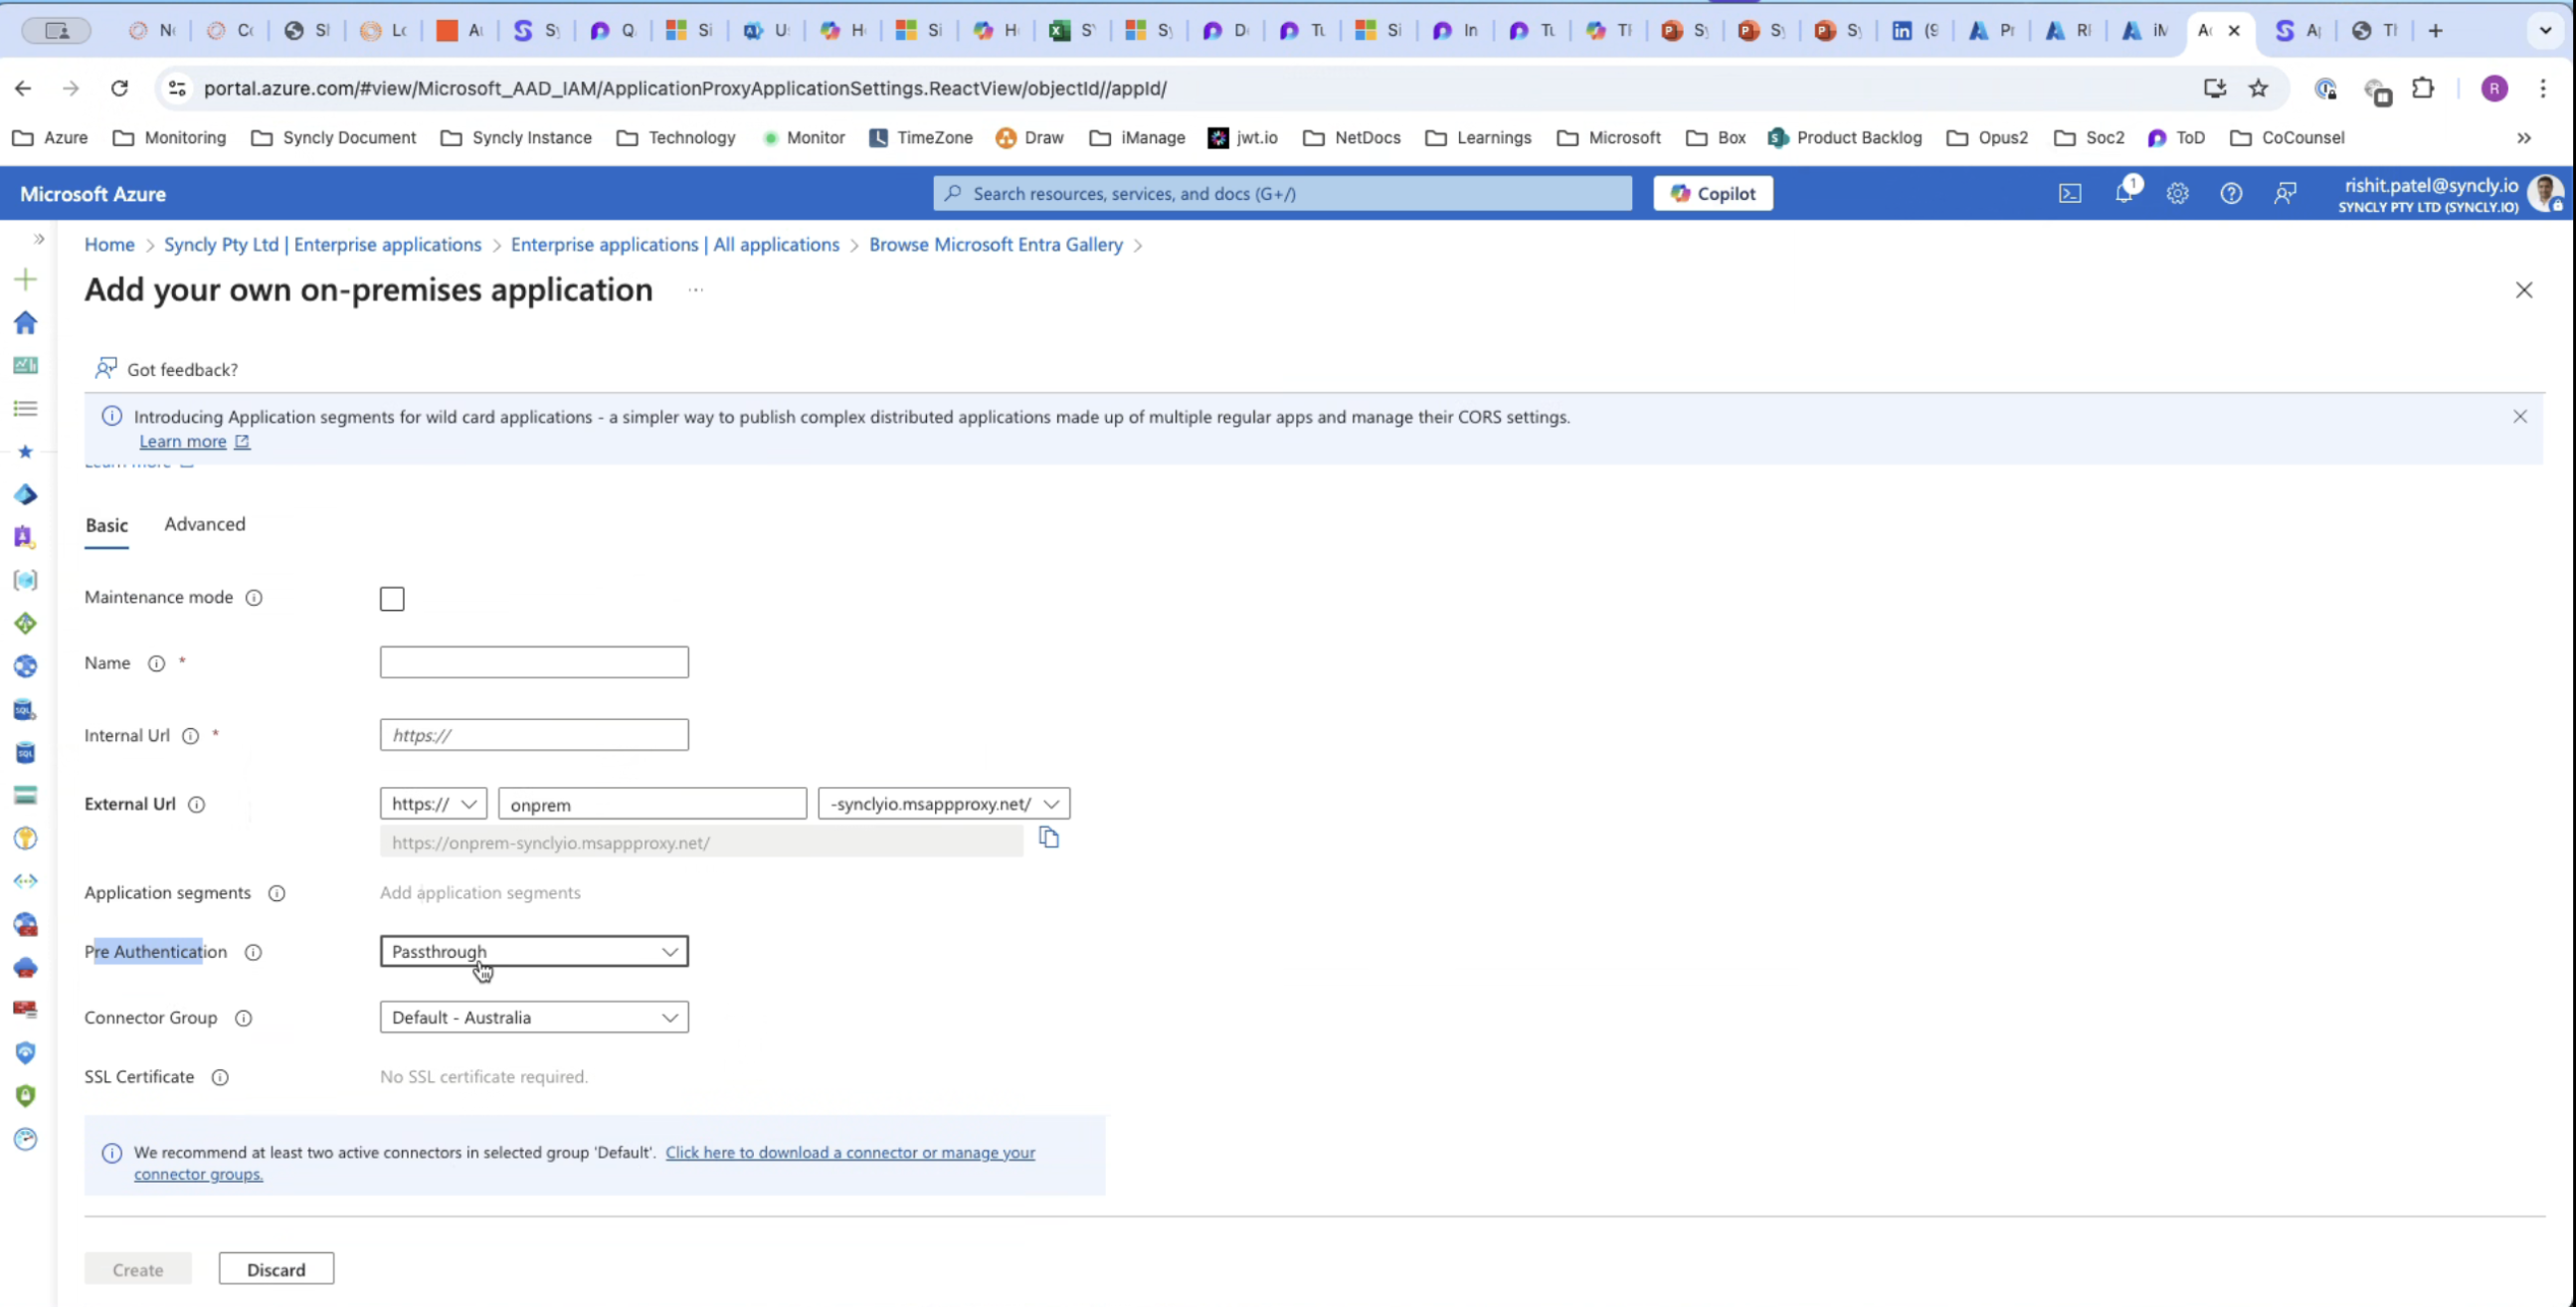
Task: Switch to the Basic tab
Action: 107,526
